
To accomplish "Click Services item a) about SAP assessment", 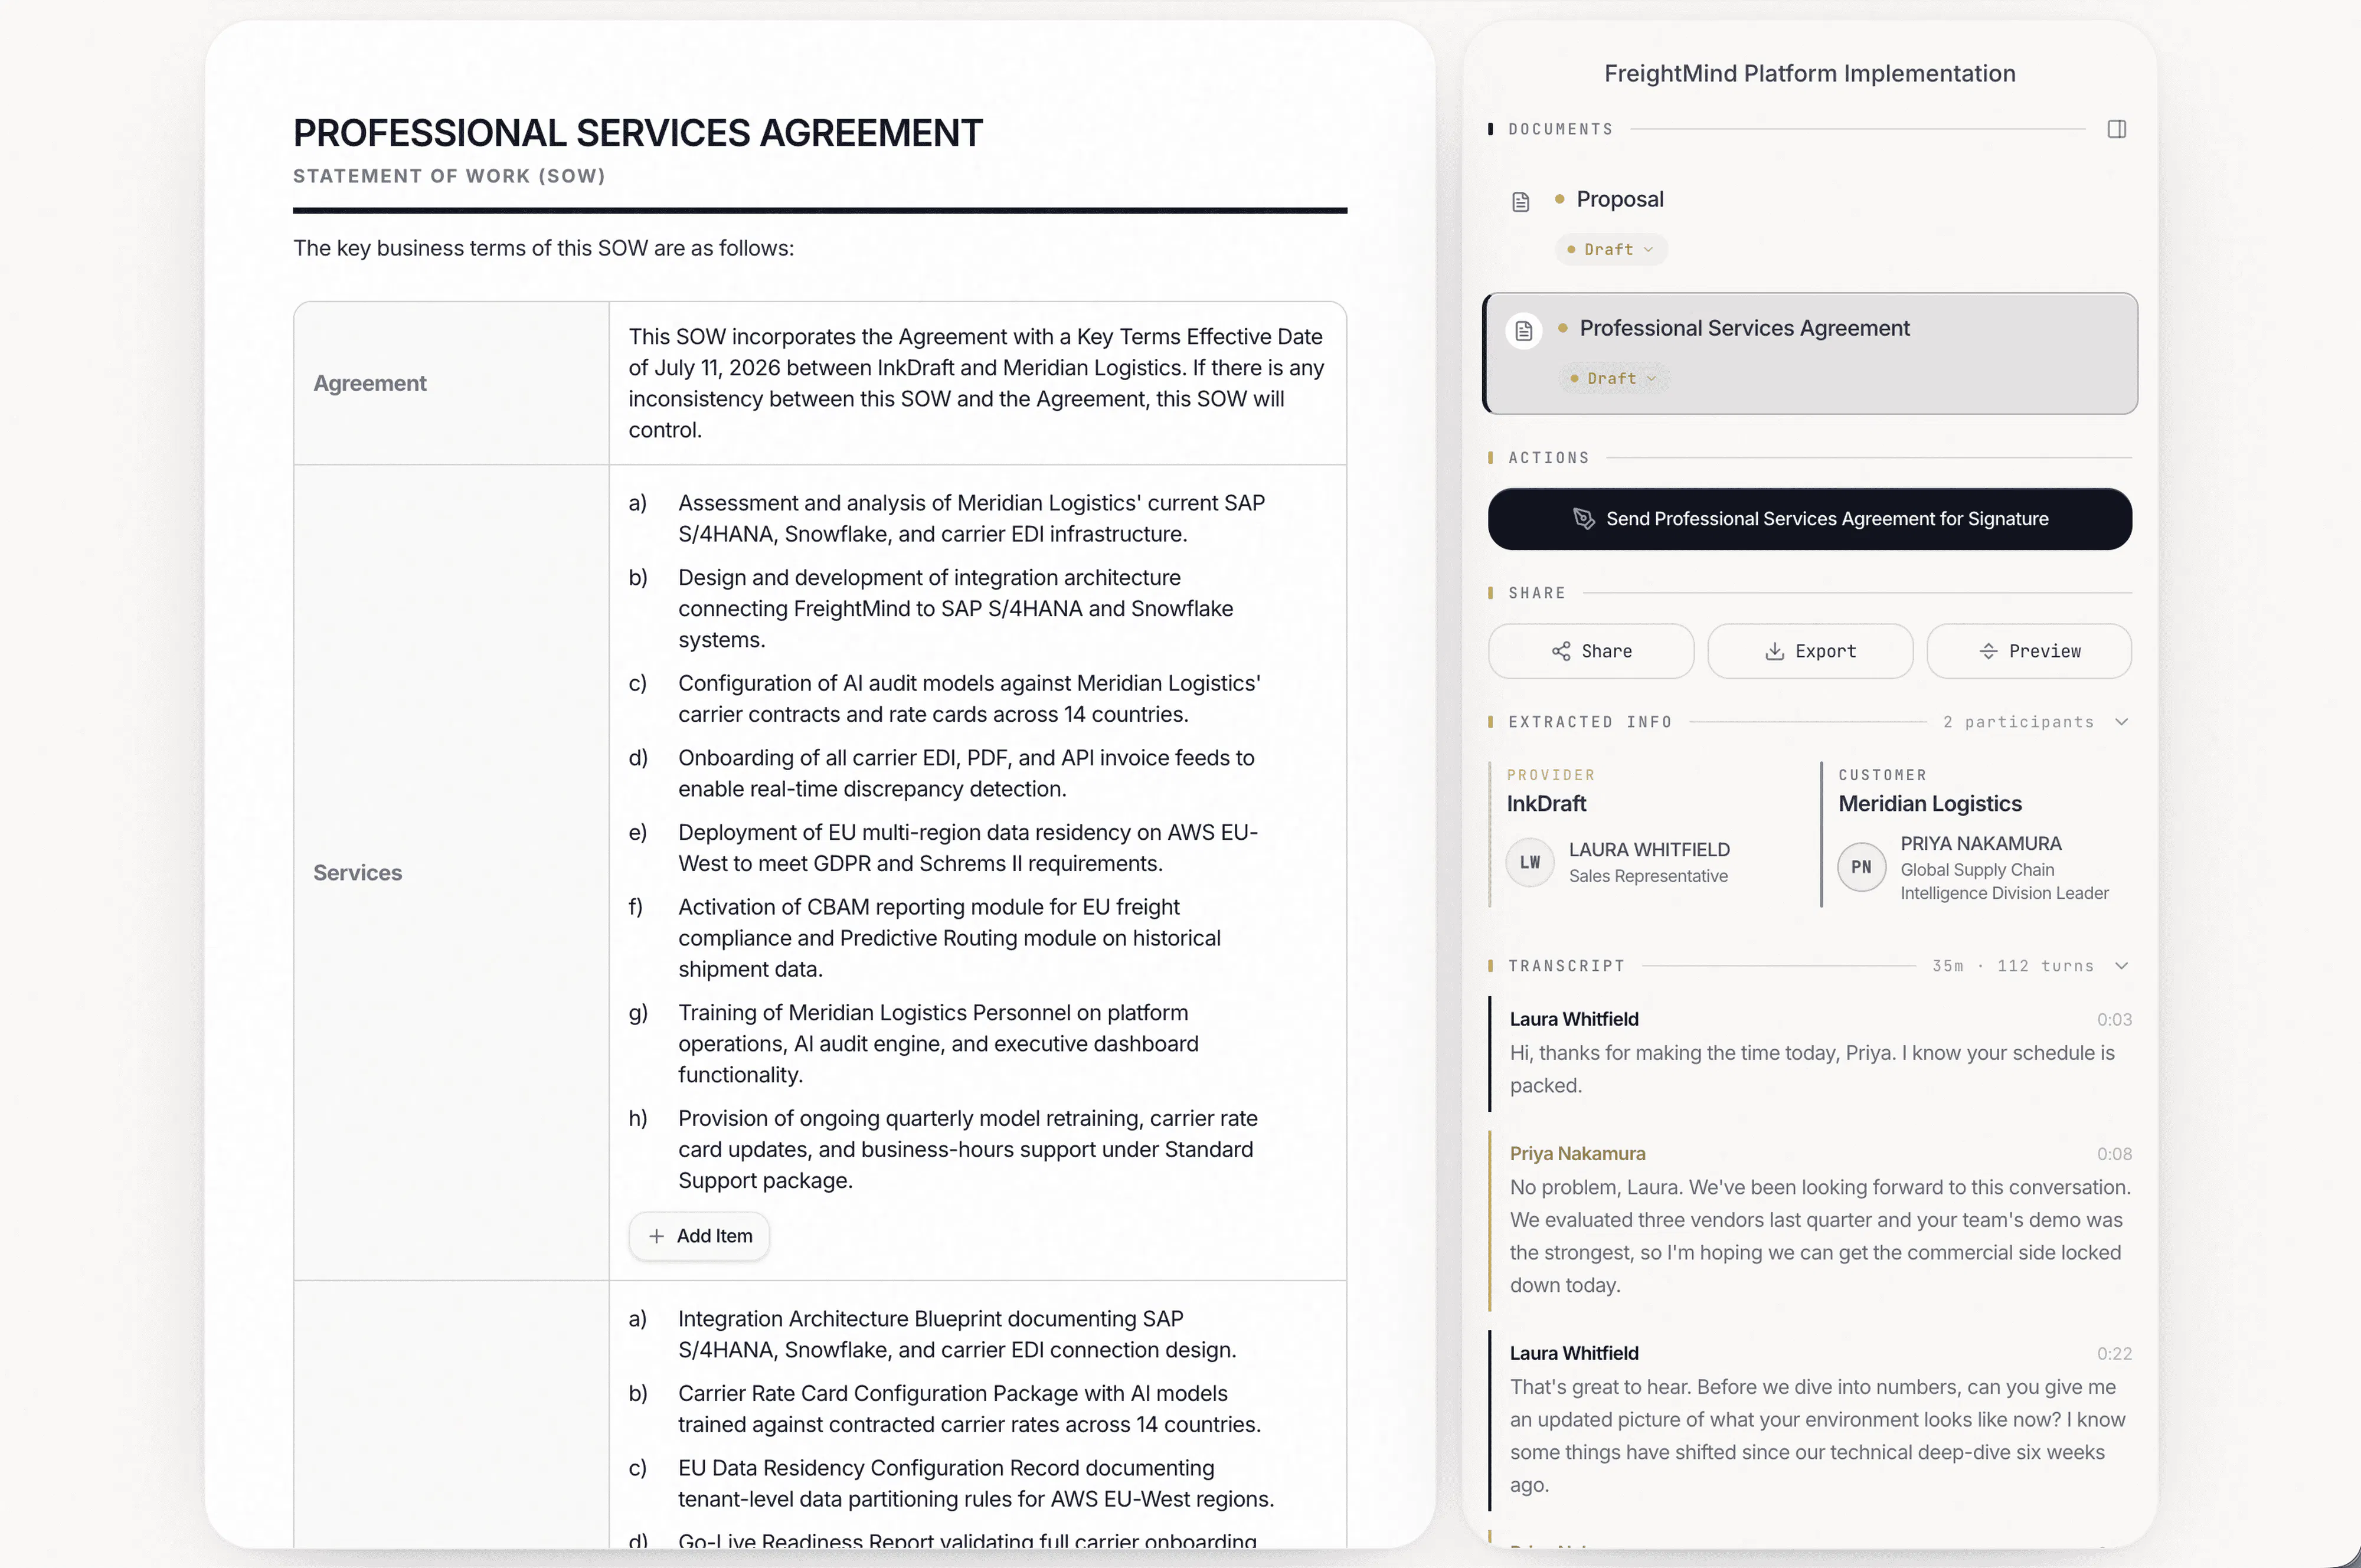I will click(x=972, y=518).
